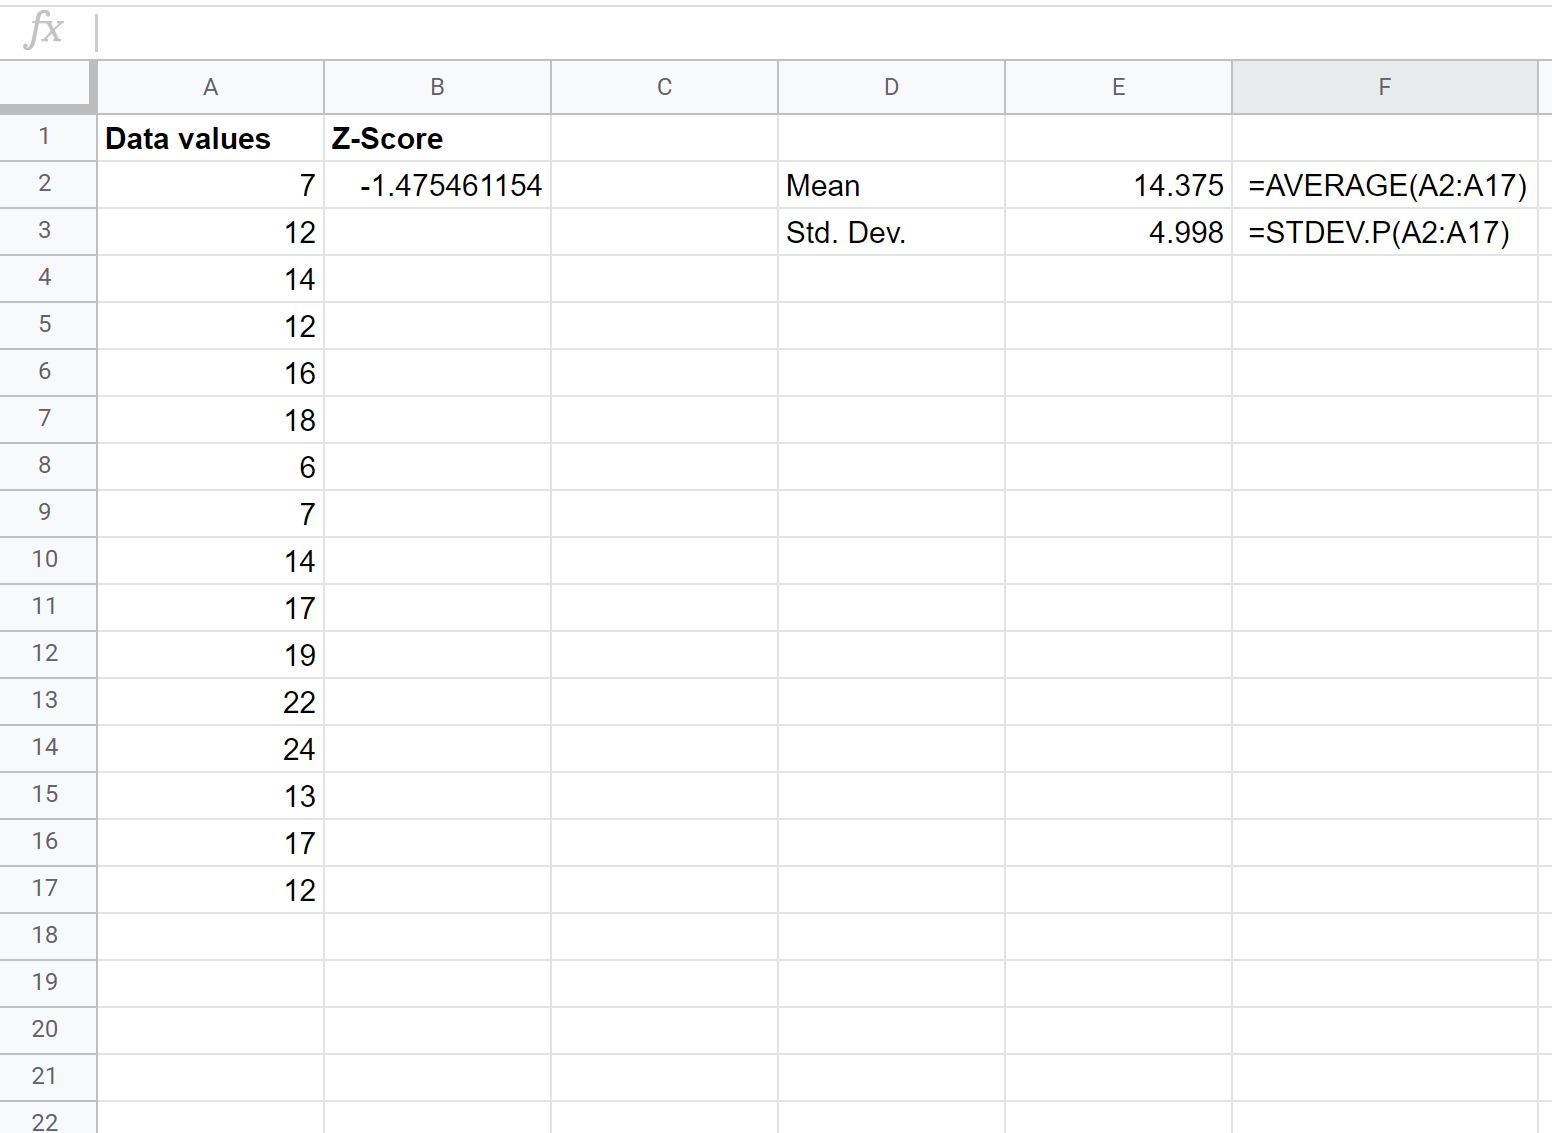Select cell A2 containing 7
This screenshot has height=1133, width=1552.
point(211,185)
